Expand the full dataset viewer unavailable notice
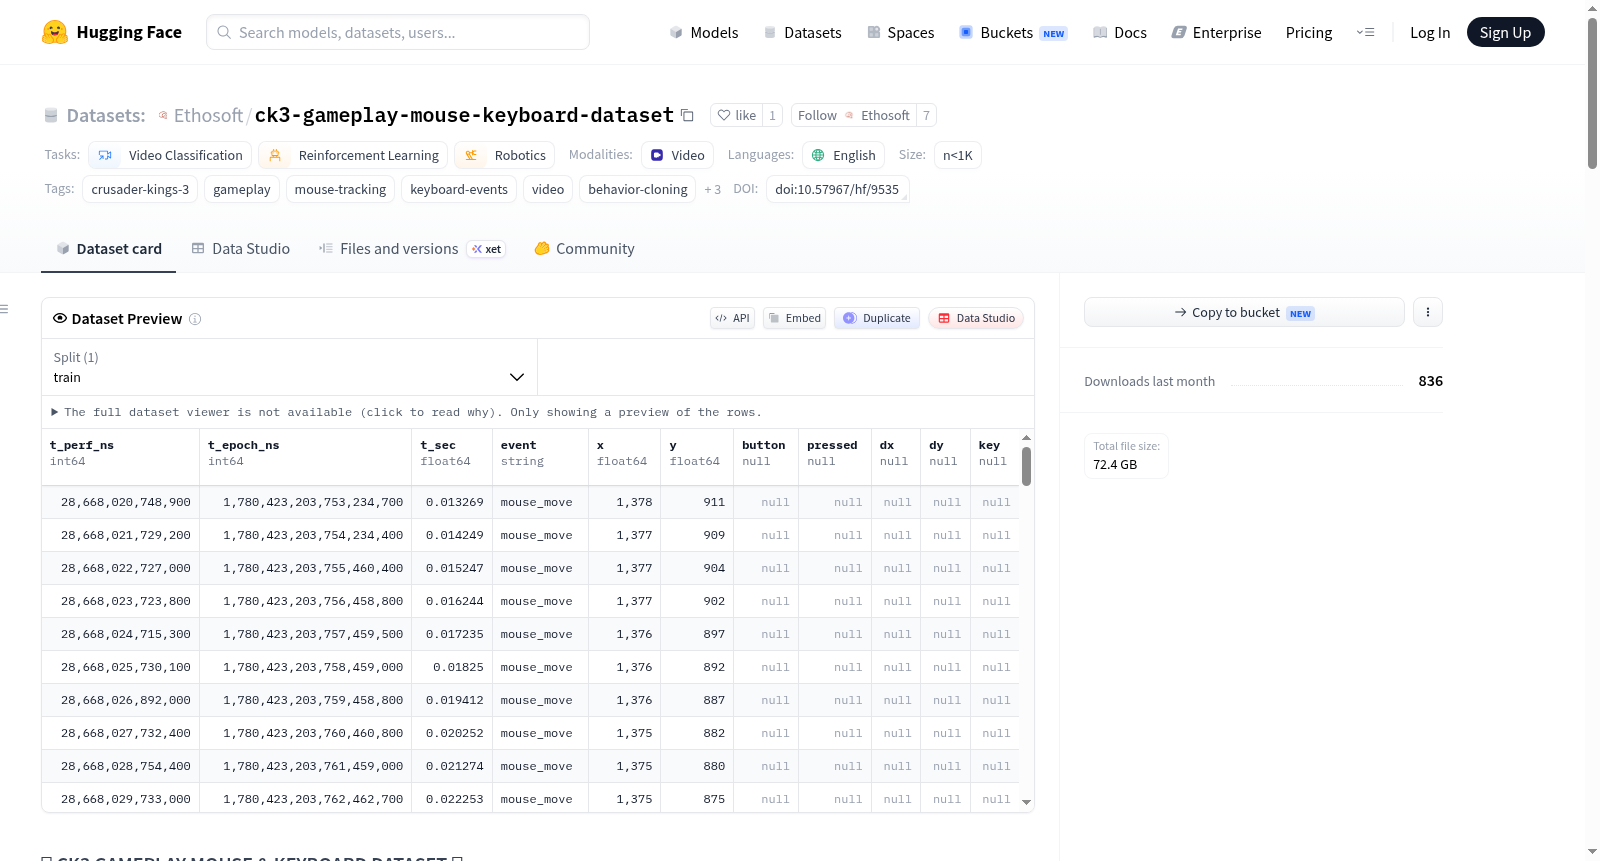This screenshot has height=861, width=1600. 406,412
